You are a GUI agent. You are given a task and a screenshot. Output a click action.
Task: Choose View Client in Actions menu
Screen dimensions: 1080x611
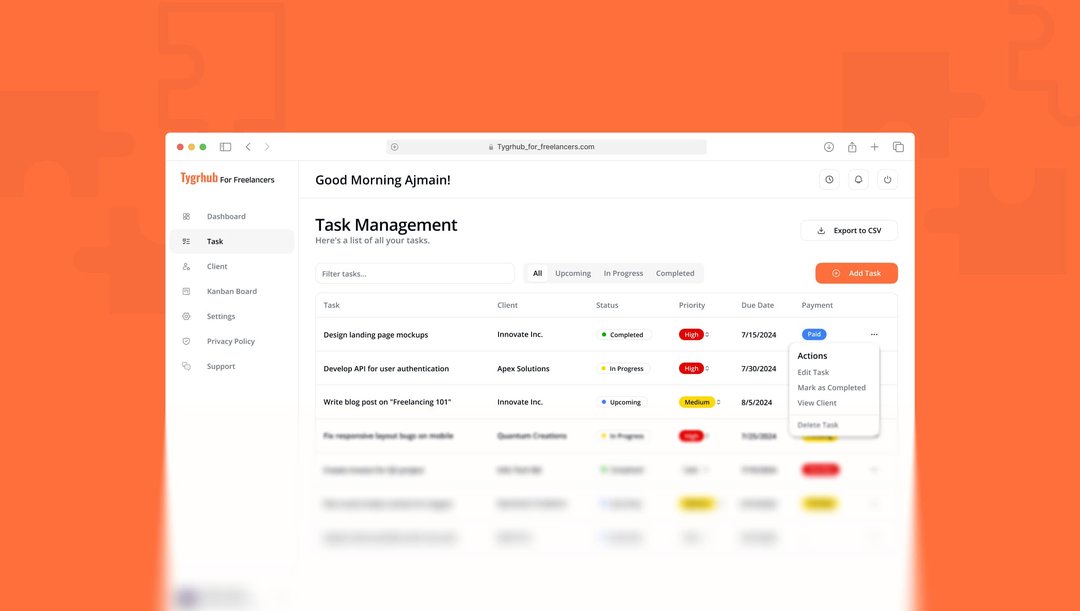pos(817,403)
